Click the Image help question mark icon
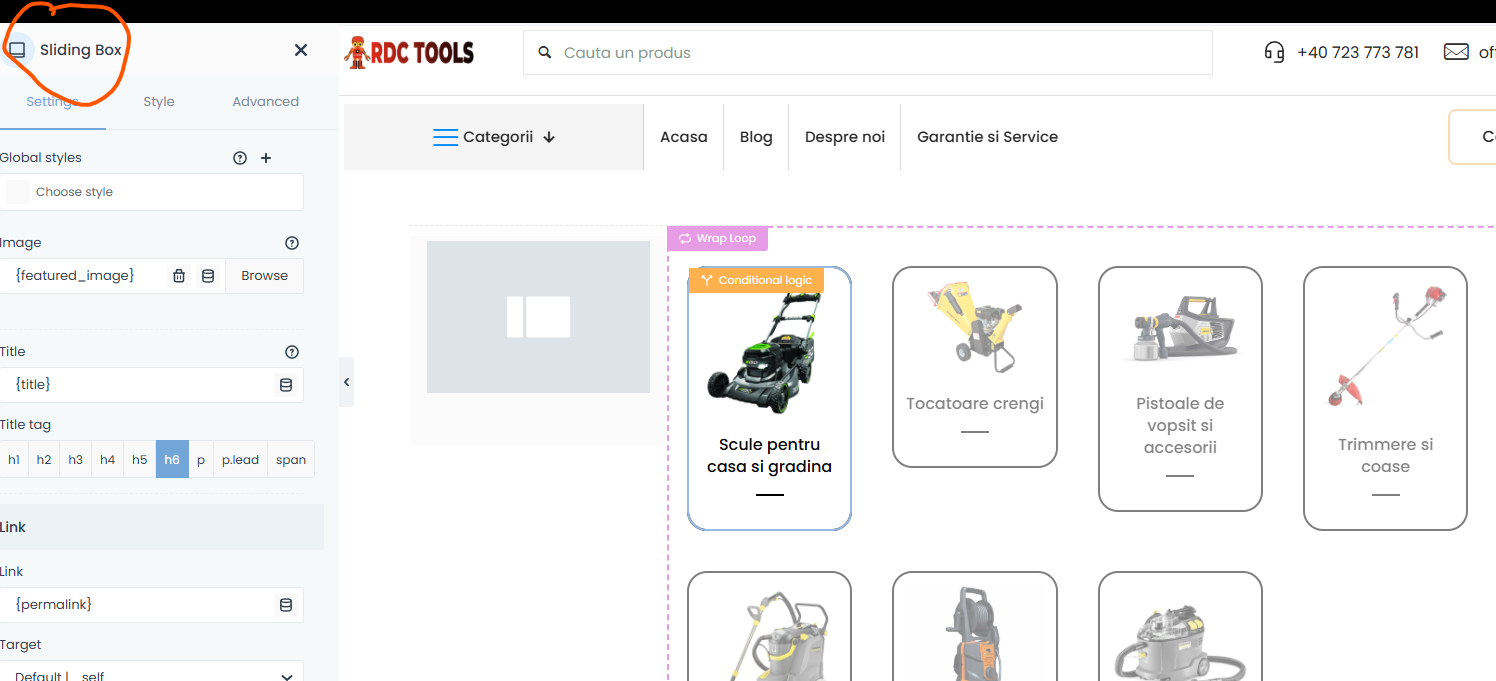Viewport: 1496px width, 681px height. point(292,243)
